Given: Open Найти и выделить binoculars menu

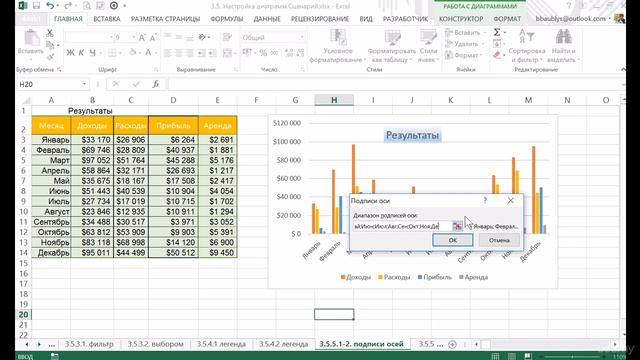Looking at the screenshot, I should 563,46.
